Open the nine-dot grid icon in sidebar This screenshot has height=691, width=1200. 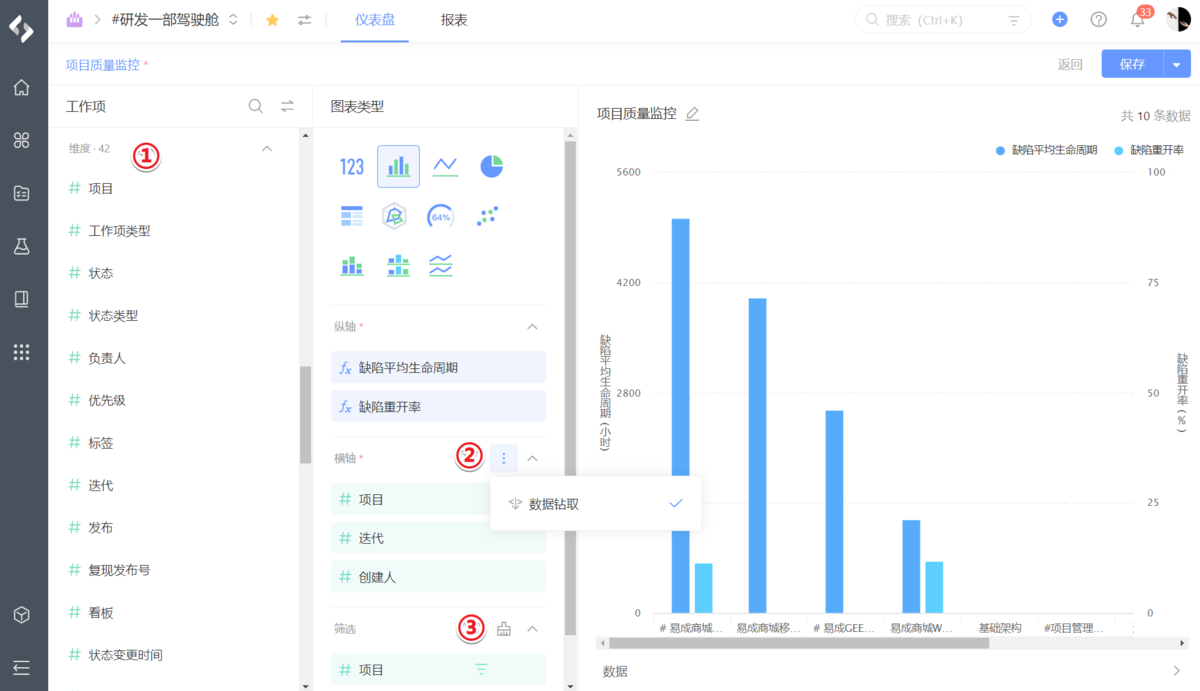(22, 352)
